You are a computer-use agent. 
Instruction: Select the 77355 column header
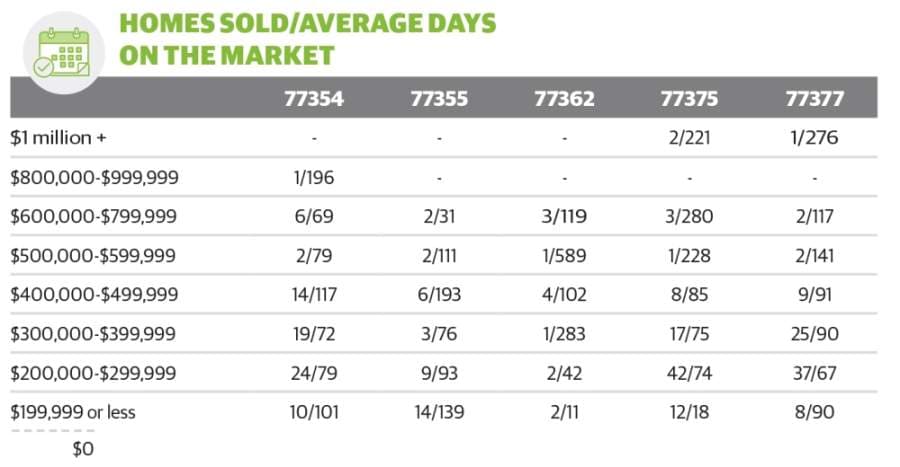[439, 99]
